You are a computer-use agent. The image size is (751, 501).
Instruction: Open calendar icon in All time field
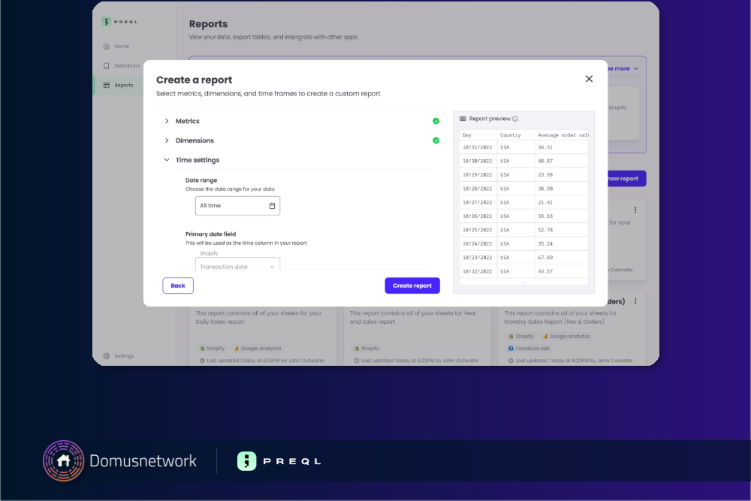click(272, 206)
